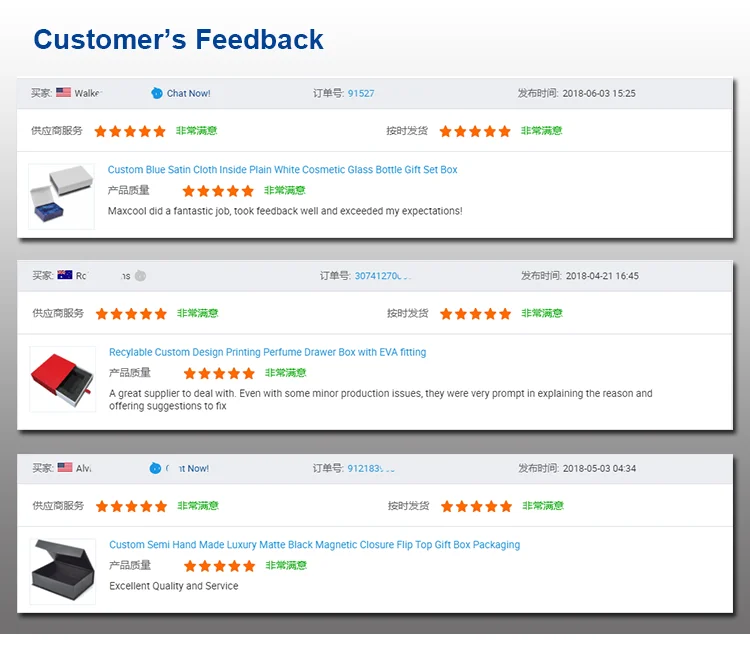Open order number starting with 912183
The width and height of the screenshot is (750, 649).
click(371, 468)
